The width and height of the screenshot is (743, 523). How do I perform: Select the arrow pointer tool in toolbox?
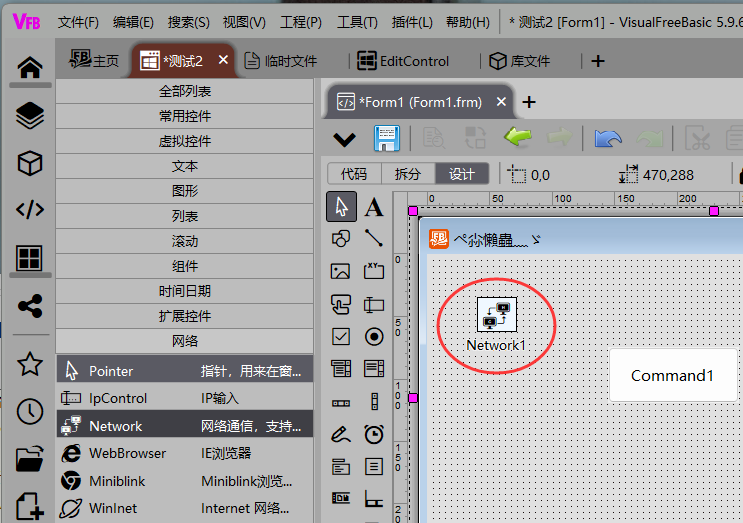pos(341,207)
